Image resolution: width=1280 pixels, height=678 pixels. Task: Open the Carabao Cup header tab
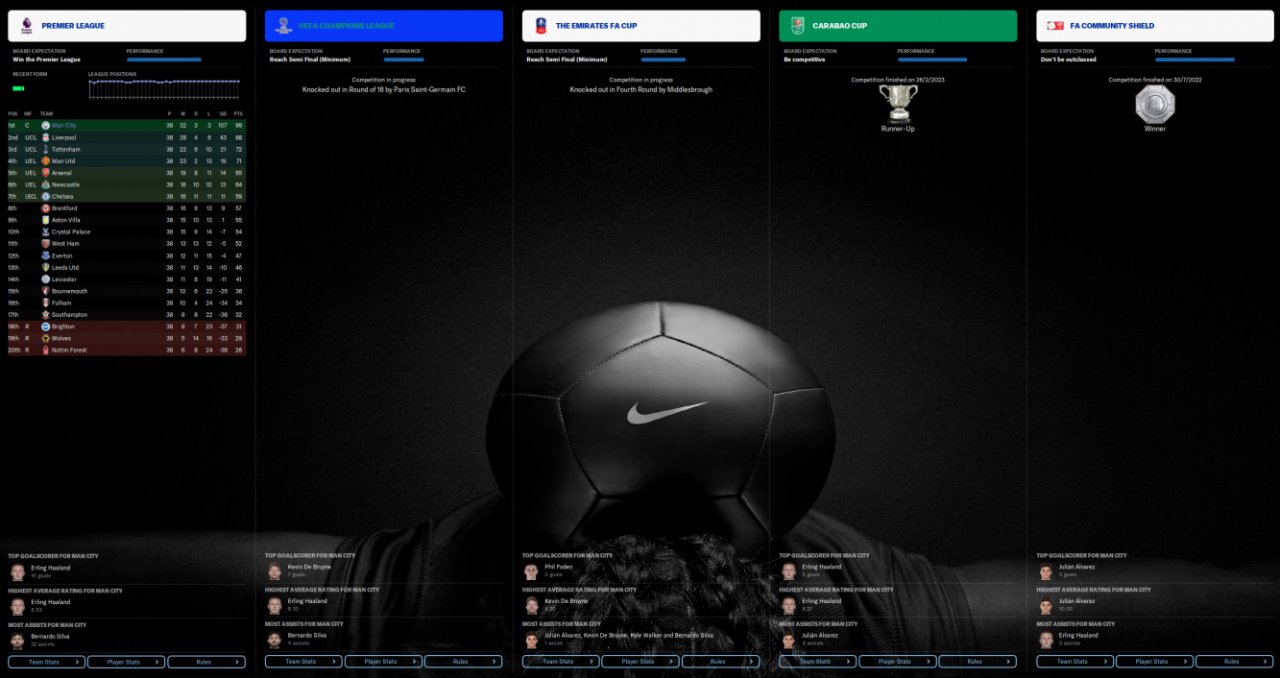(898, 26)
